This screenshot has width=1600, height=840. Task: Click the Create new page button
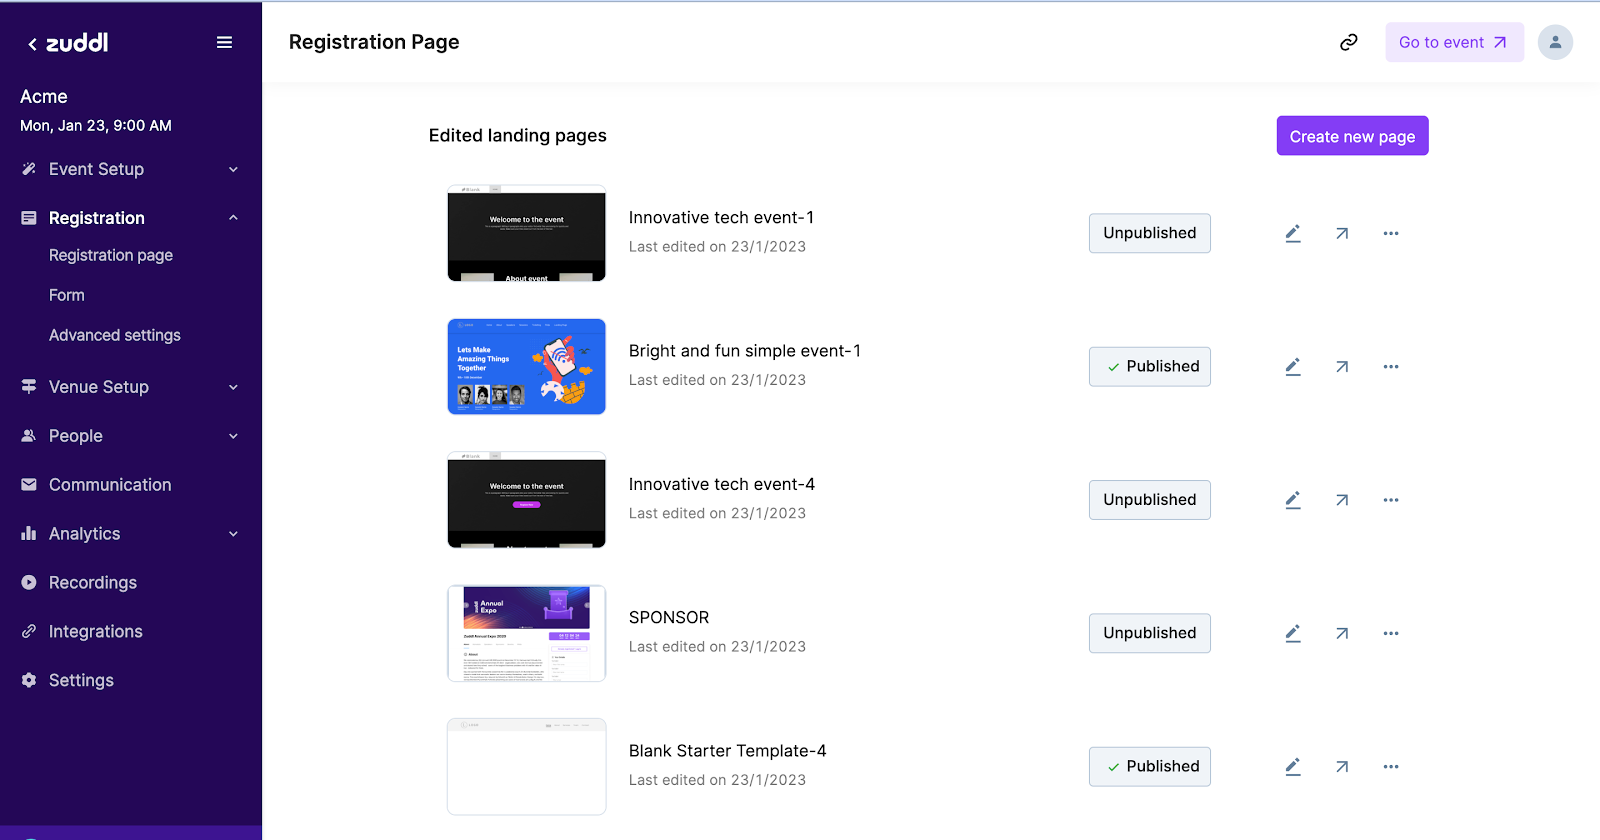pyautogui.click(x=1352, y=136)
